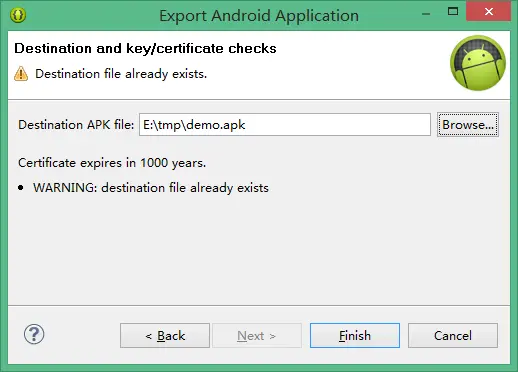Image resolution: width=518 pixels, height=372 pixels.
Task: Complete the export with Finish
Action: (355, 335)
